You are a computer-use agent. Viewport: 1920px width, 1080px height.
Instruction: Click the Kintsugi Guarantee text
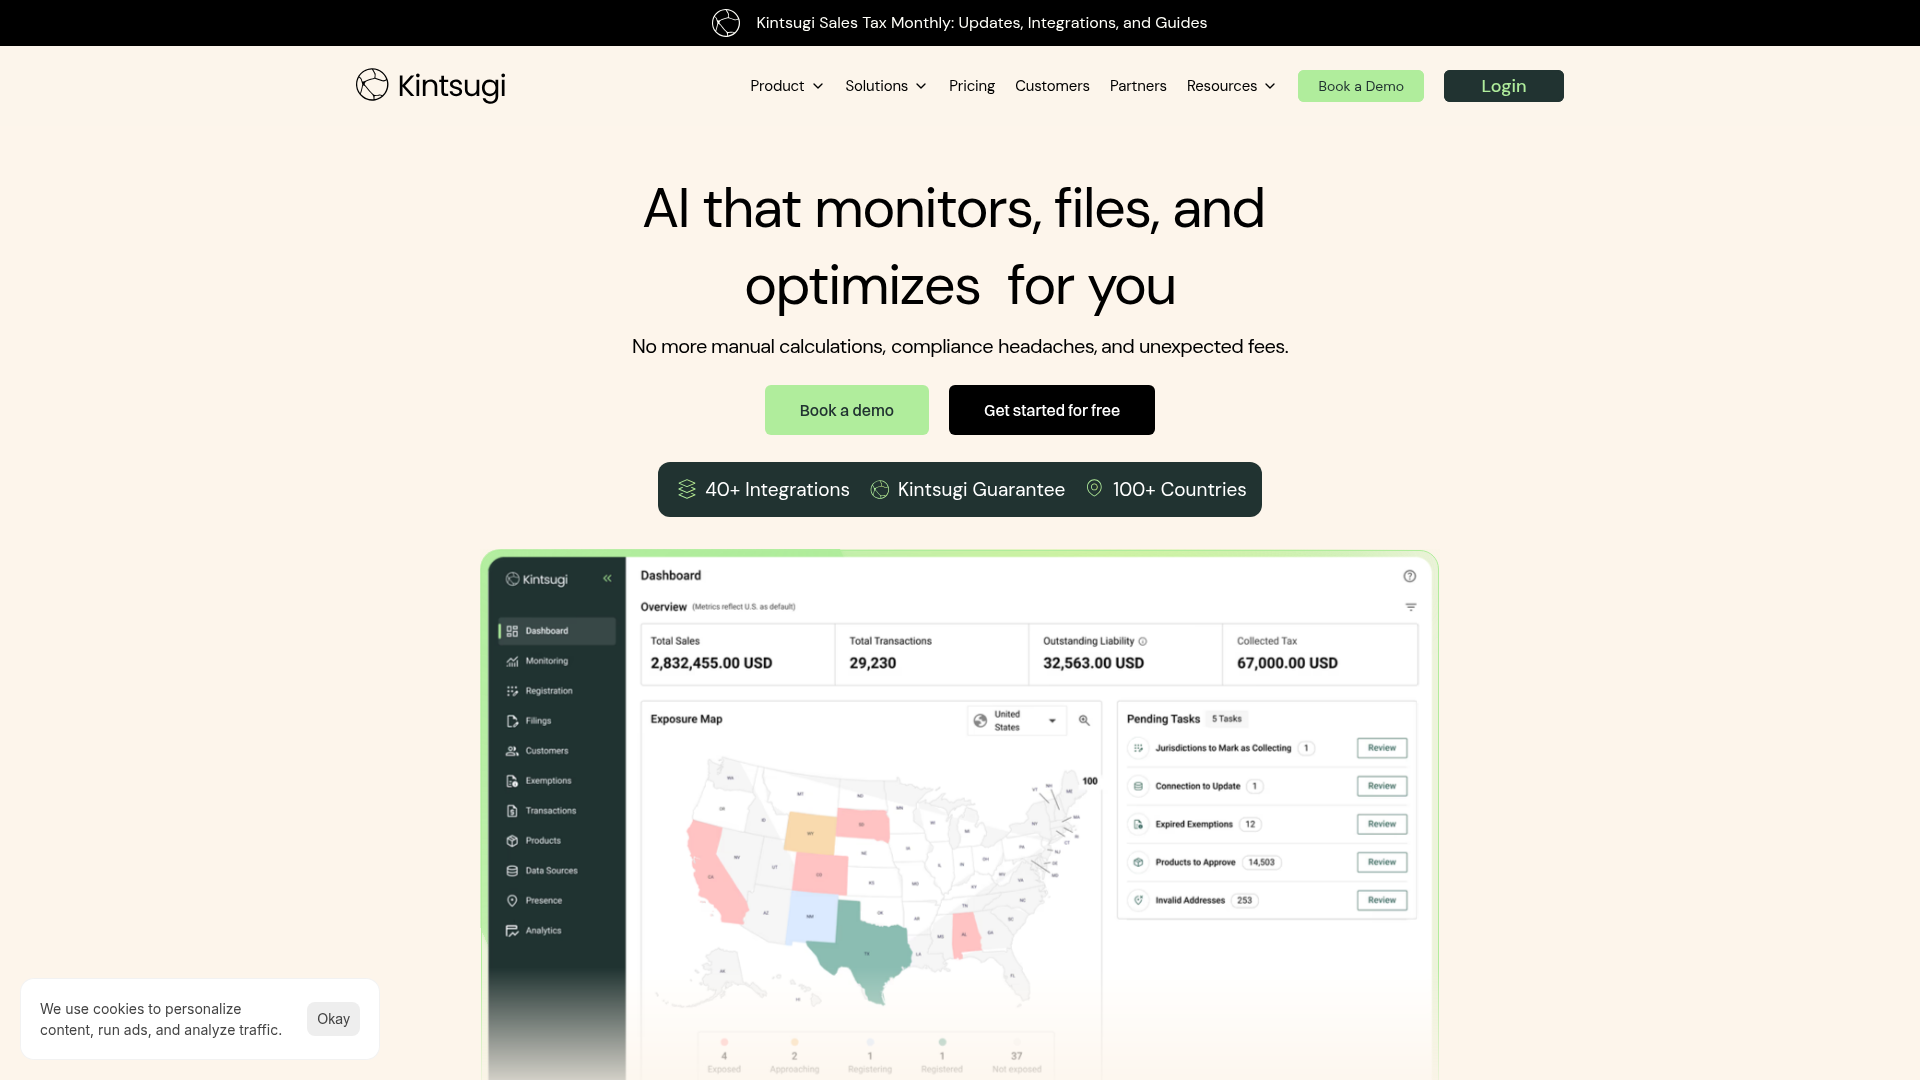tap(981, 489)
